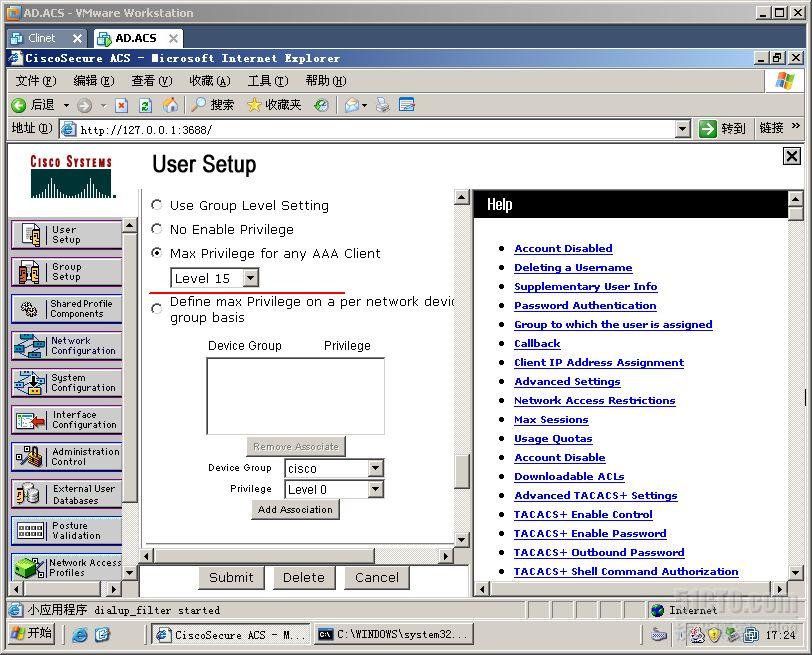Expand the Forward button history arrow

pyautogui.click(x=104, y=106)
